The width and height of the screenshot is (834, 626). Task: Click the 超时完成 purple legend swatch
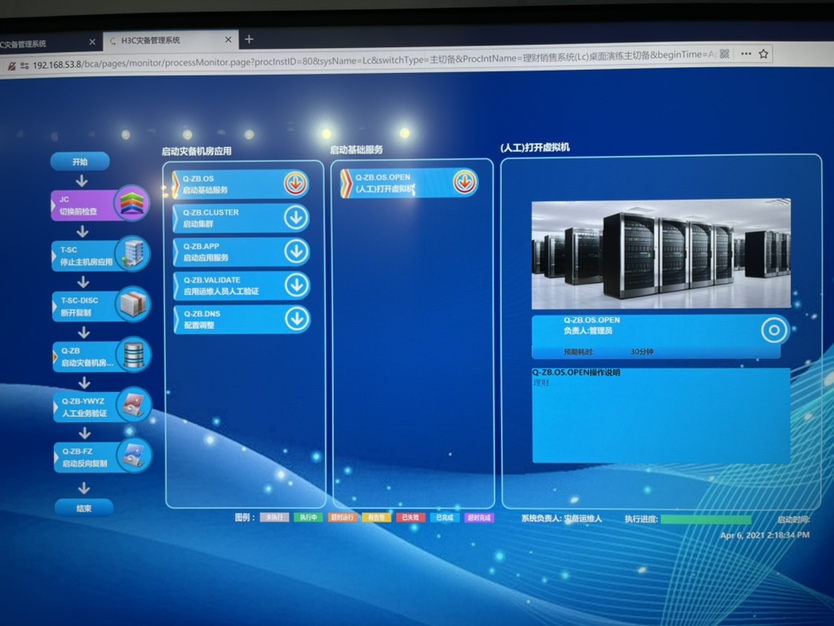click(x=479, y=517)
